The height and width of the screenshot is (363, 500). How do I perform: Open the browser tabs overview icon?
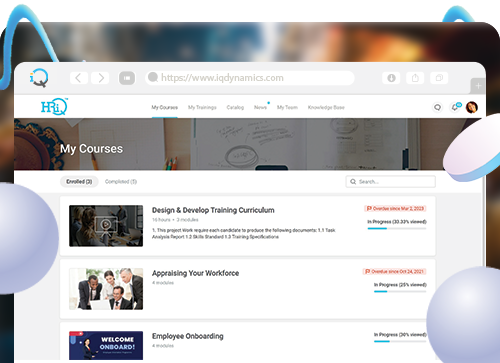(439, 78)
